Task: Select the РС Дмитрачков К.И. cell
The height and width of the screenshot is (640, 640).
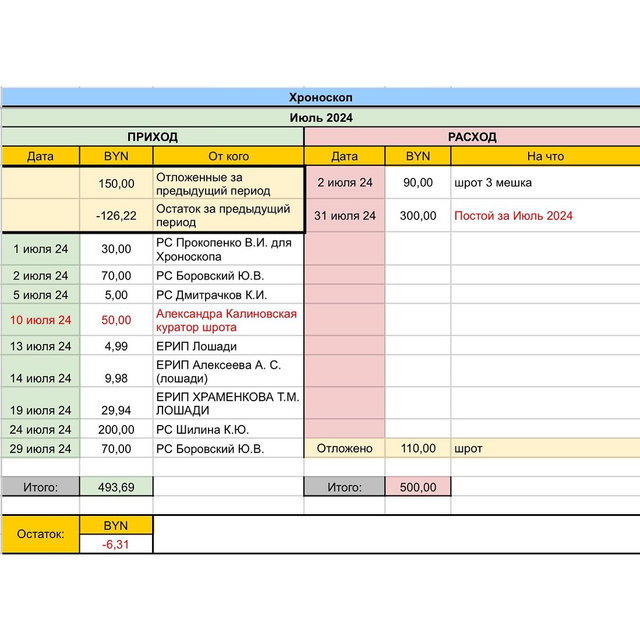Action: tap(228, 295)
